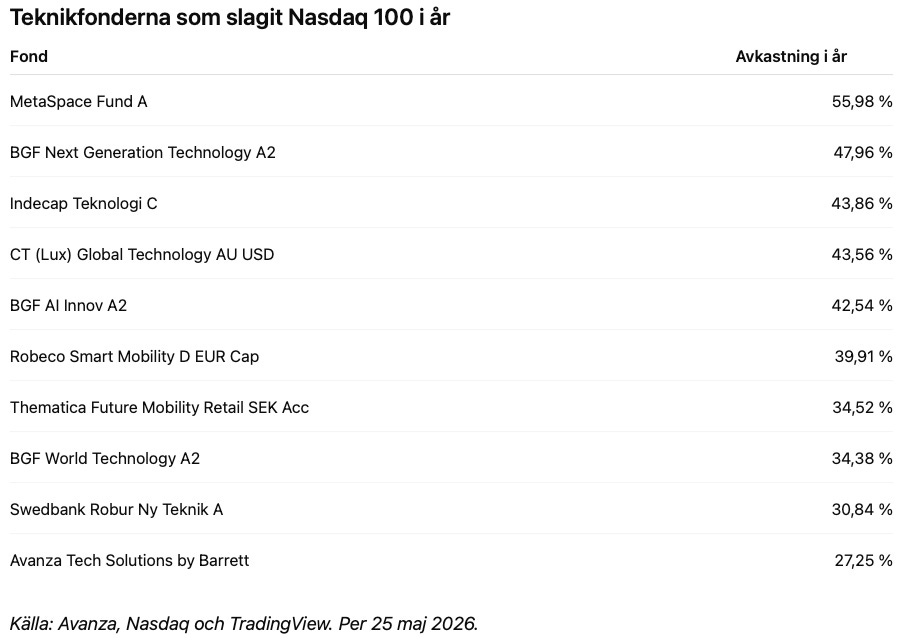Click BGF AI Innov A2 fund name
This screenshot has width=916, height=638.
point(68,306)
